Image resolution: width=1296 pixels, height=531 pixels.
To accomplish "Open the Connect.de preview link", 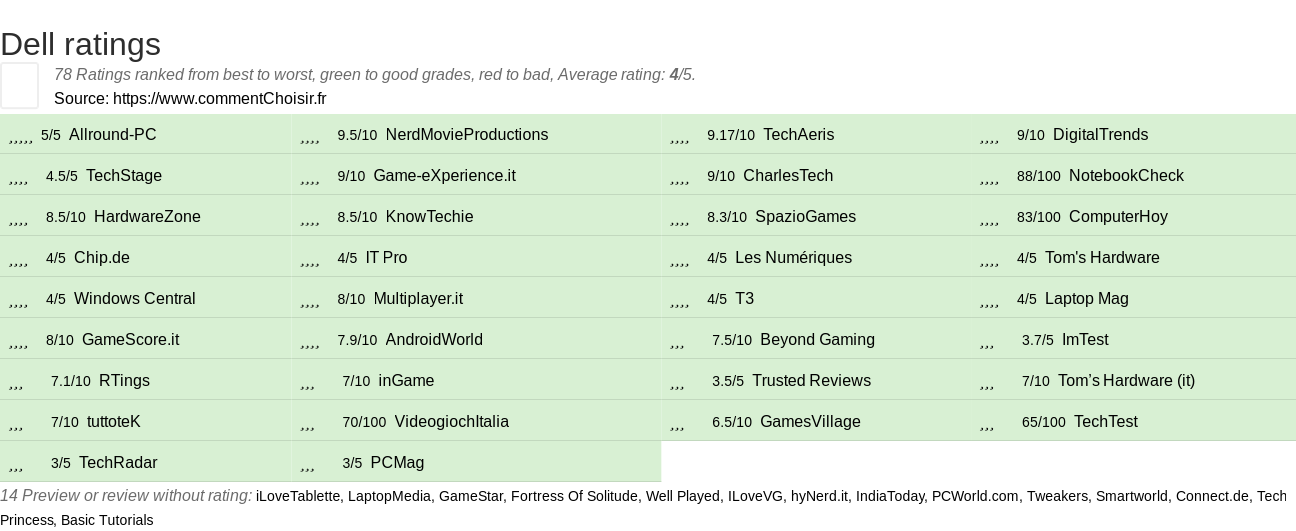I will (1213, 496).
